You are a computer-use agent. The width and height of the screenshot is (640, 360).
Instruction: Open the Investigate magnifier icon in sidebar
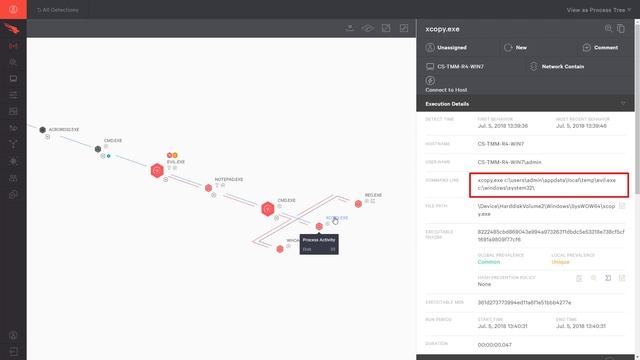pyautogui.click(x=13, y=62)
